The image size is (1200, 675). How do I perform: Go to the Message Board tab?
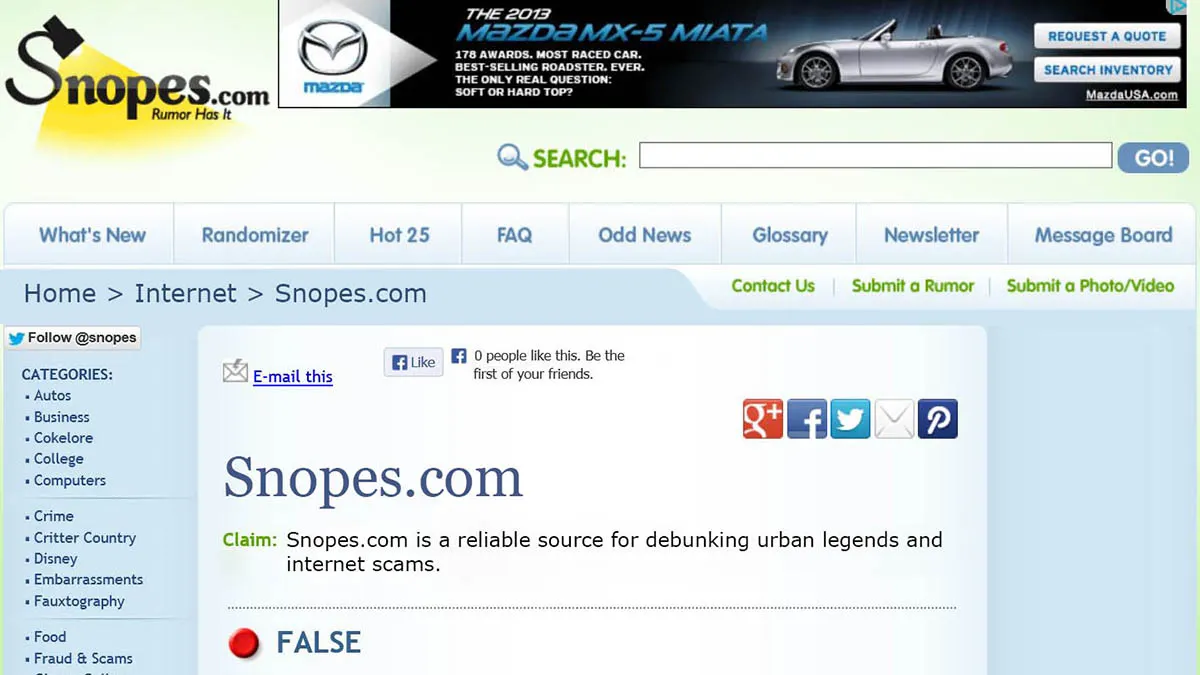tap(1103, 235)
